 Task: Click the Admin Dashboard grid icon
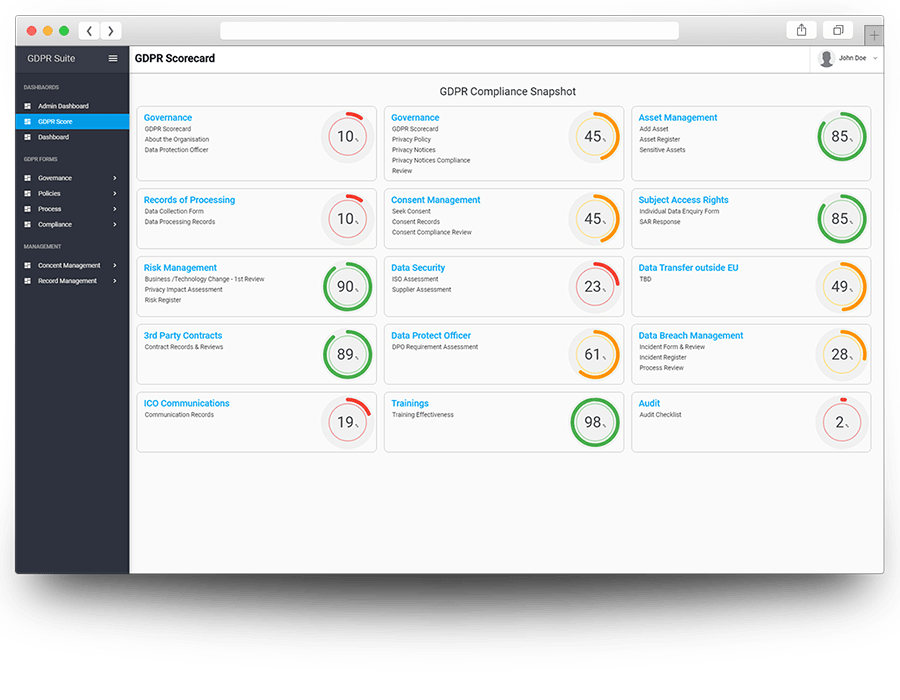pyautogui.click(x=28, y=106)
